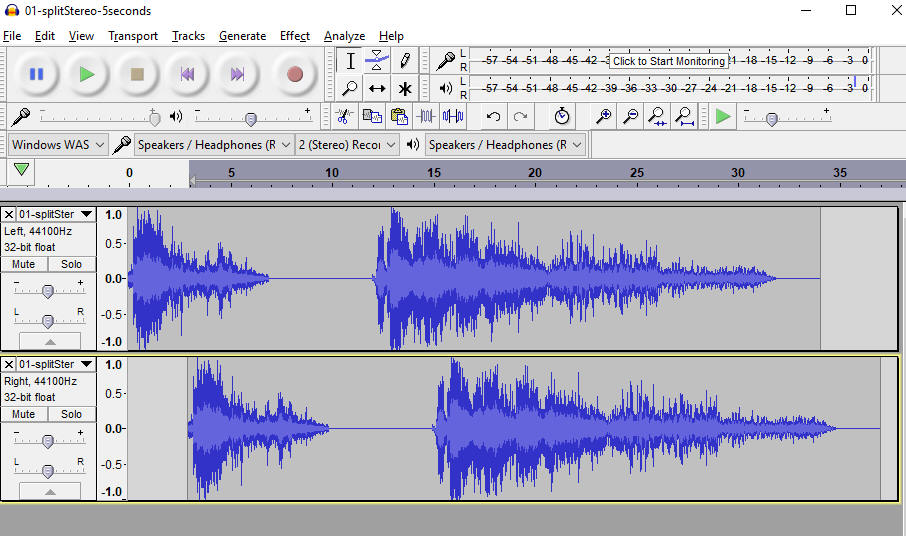Solo the Right channel track
Viewport: 906px width, 536px height.
[x=71, y=414]
